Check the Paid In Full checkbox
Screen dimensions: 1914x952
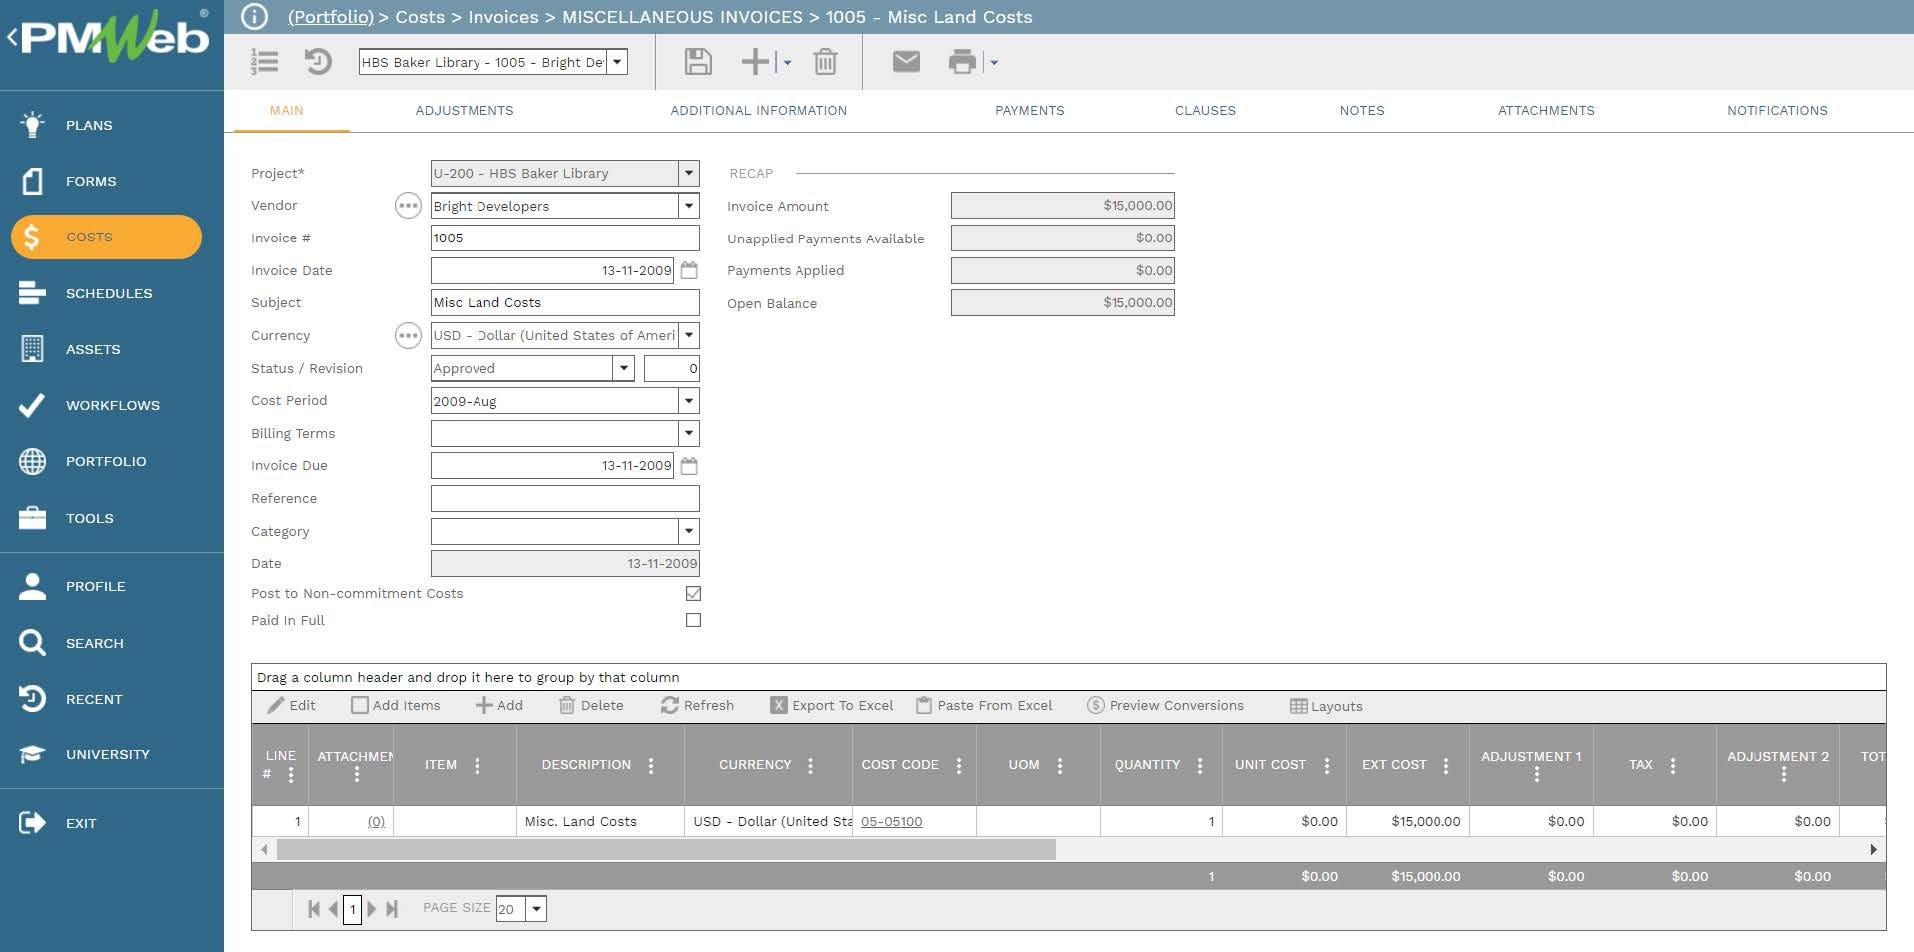click(x=693, y=620)
